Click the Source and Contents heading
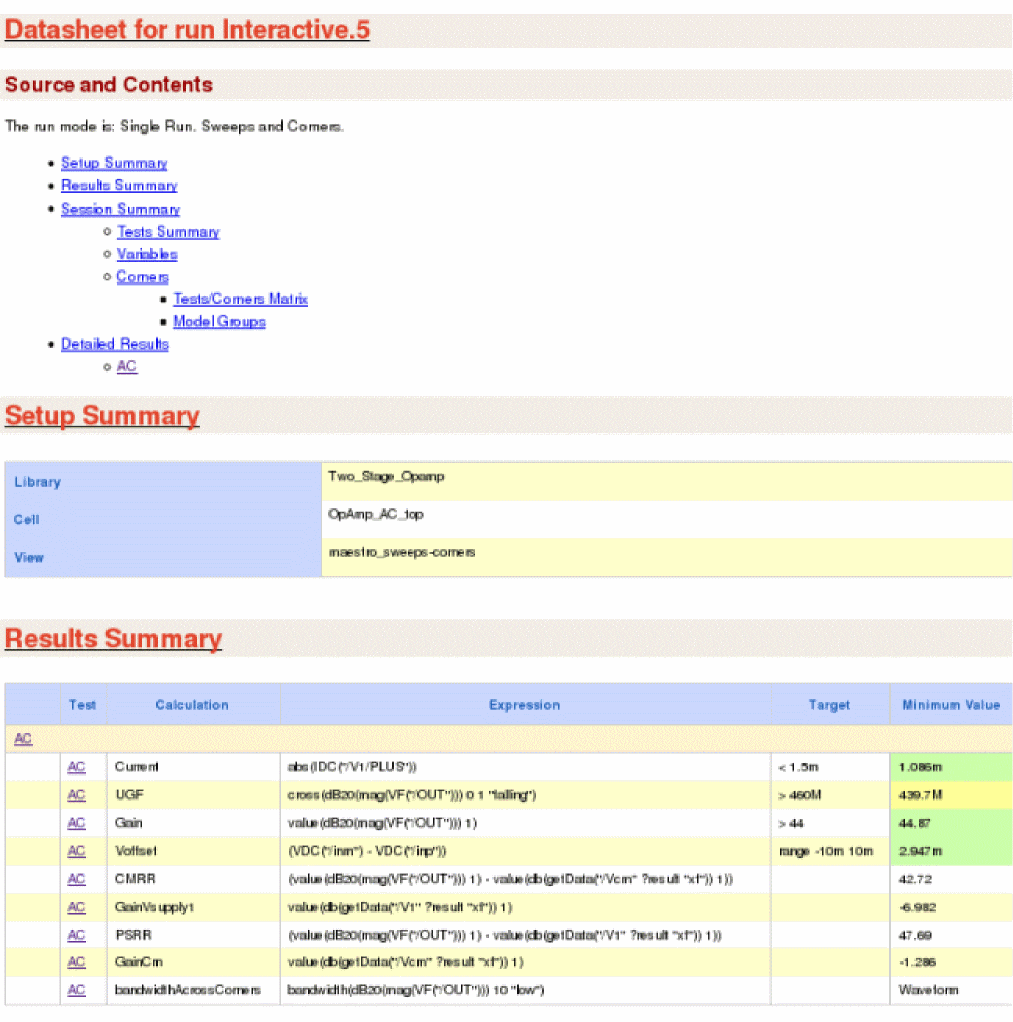Image resolution: width=1013 pixels, height=1022 pixels. point(109,85)
